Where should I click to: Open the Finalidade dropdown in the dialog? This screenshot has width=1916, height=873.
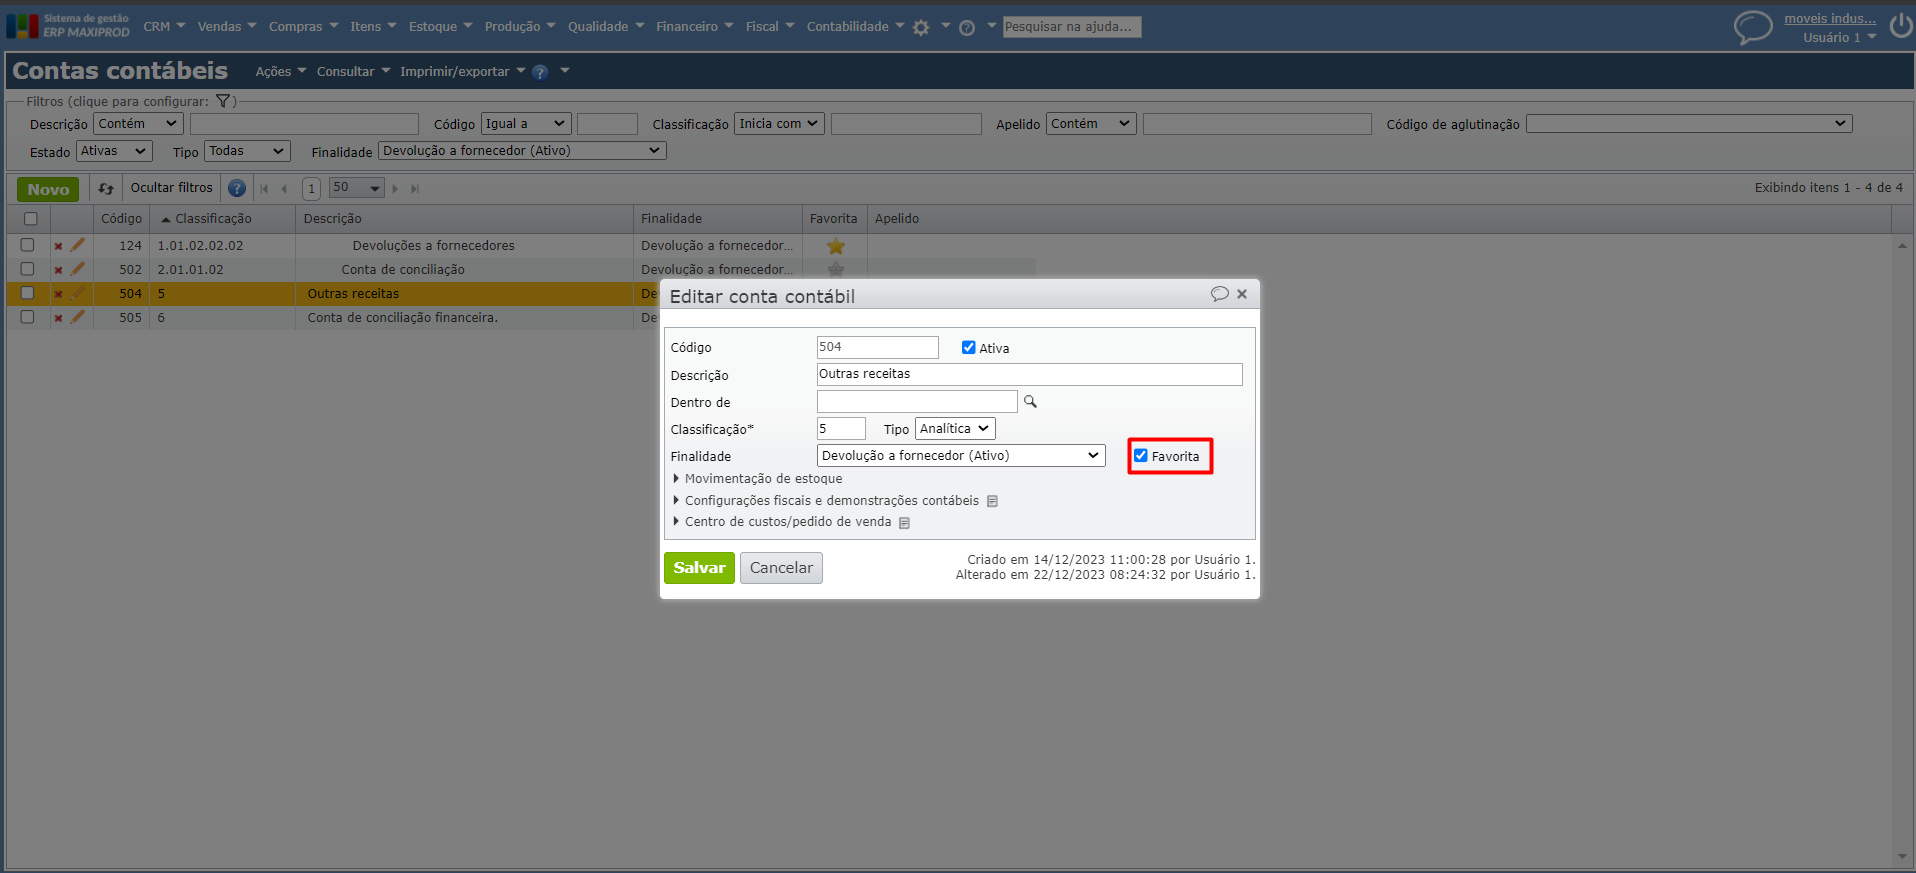(x=961, y=456)
